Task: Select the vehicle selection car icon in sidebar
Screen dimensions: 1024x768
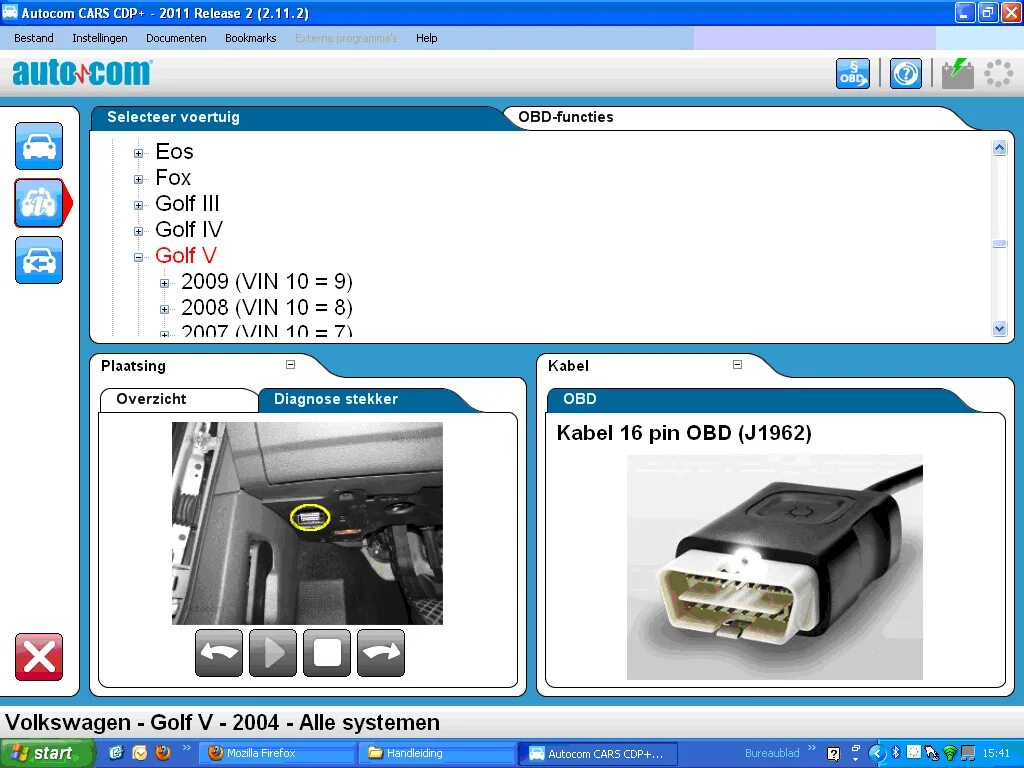Action: 39,146
